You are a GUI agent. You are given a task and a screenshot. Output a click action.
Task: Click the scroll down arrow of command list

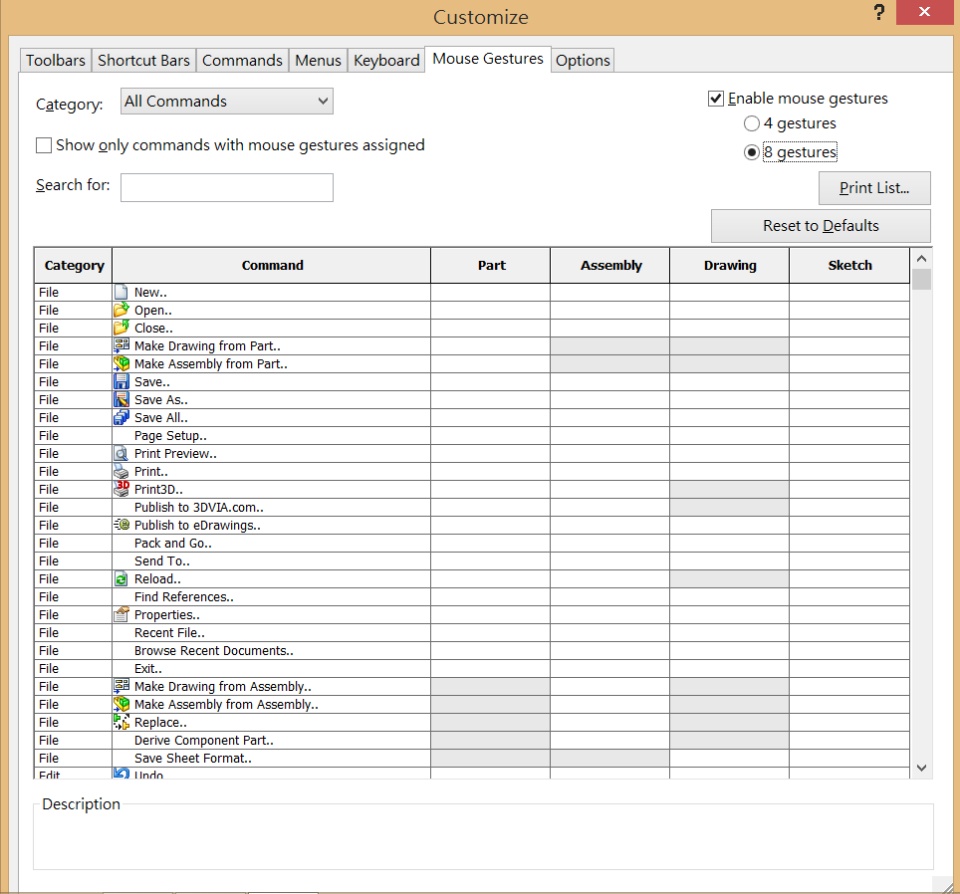(921, 768)
